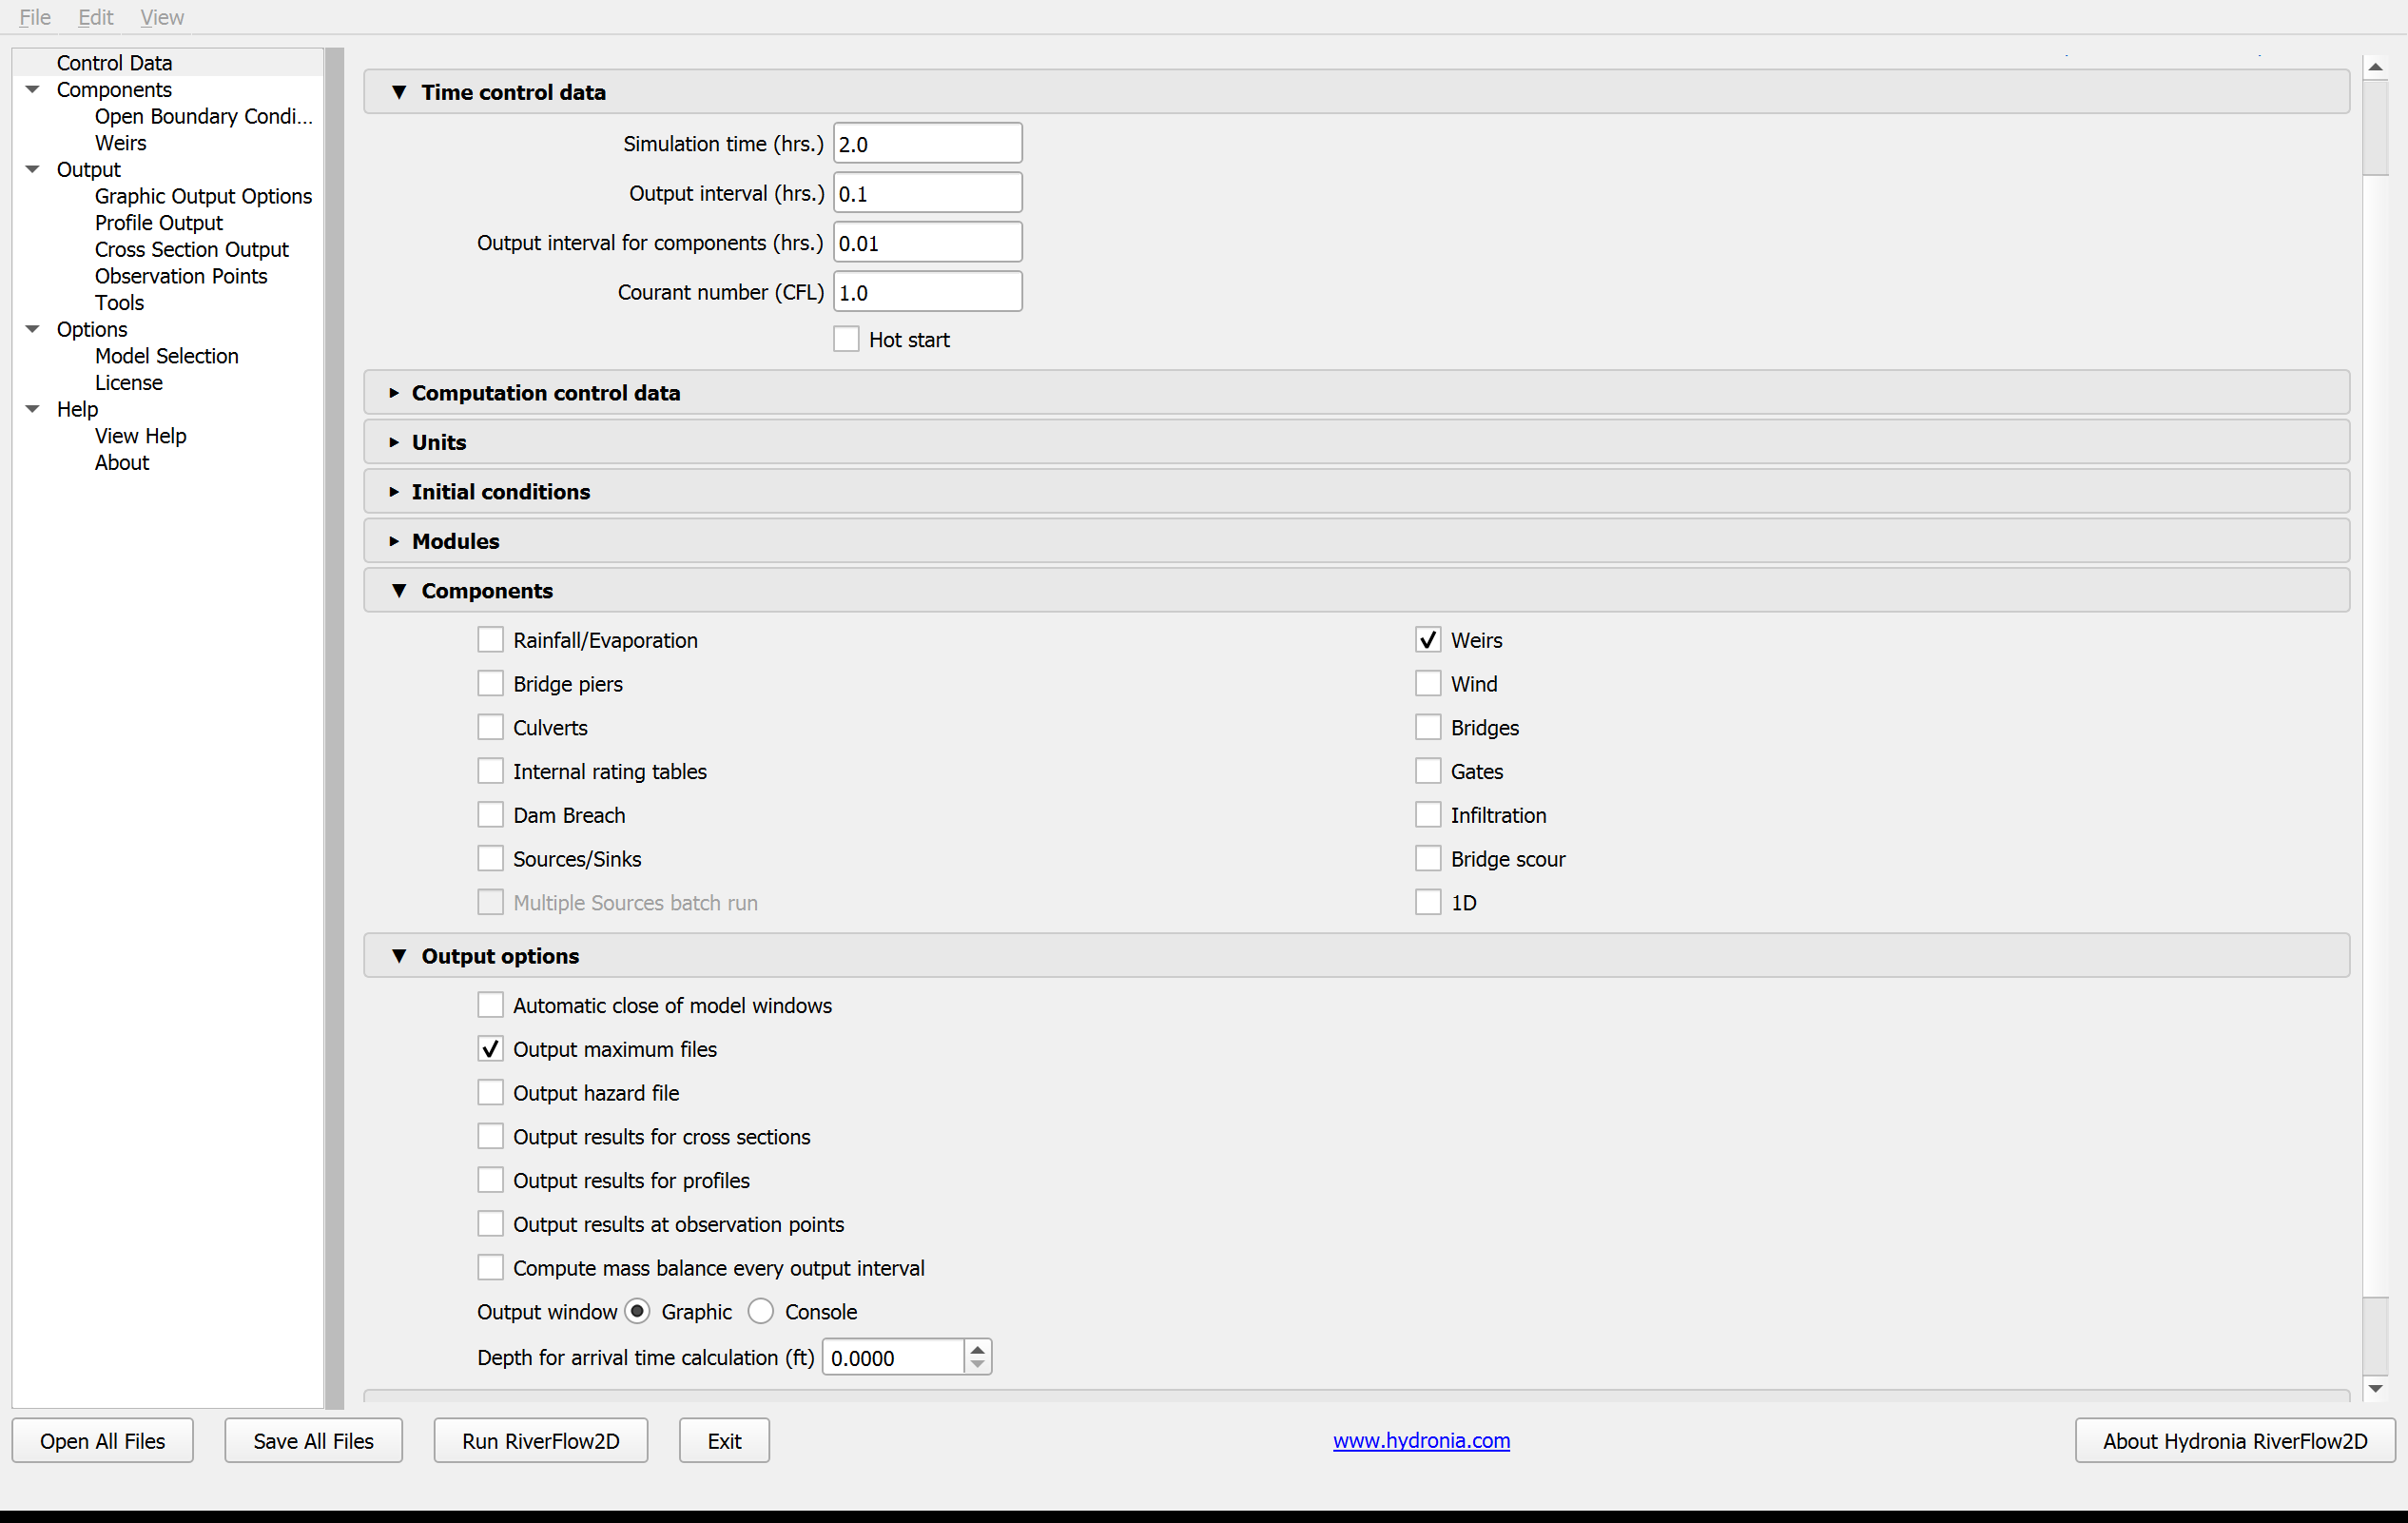Click the Run RiverFlow2D button
2408x1523 pixels.
tap(541, 1441)
